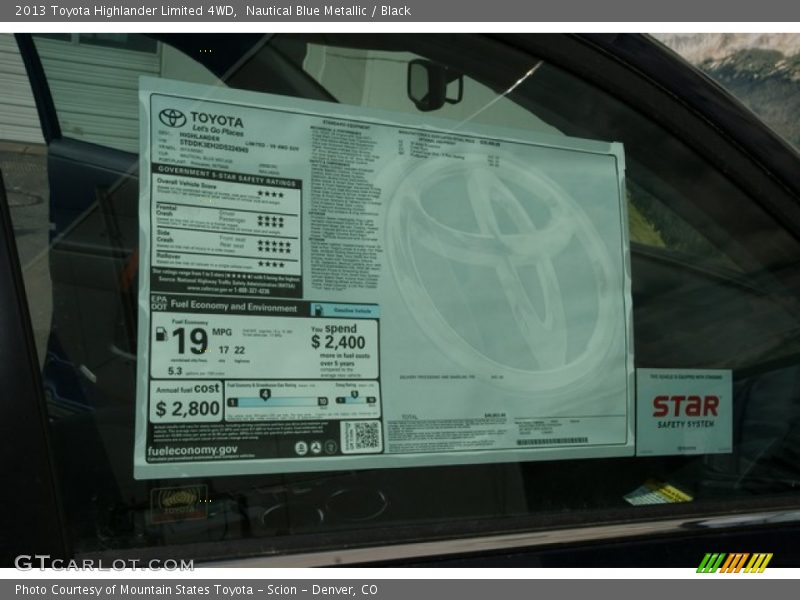Click the barcode at the sticker's bottom right
Image resolution: width=800 pixels, height=600 pixels.
pos(551,441)
